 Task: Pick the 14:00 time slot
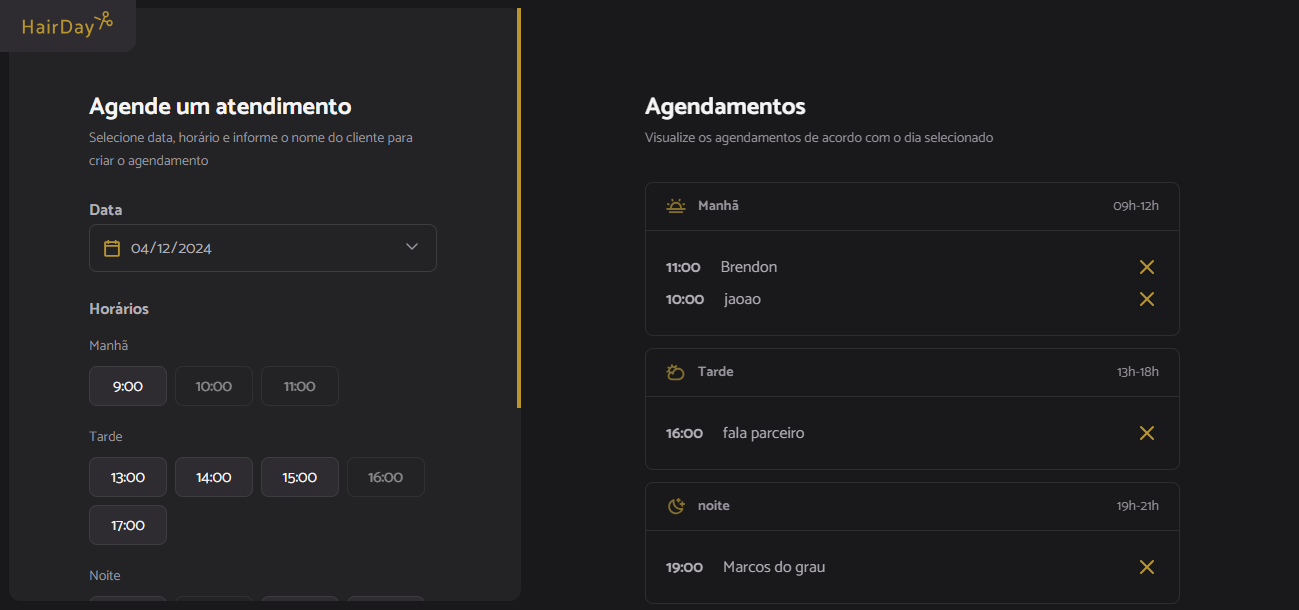(x=214, y=477)
